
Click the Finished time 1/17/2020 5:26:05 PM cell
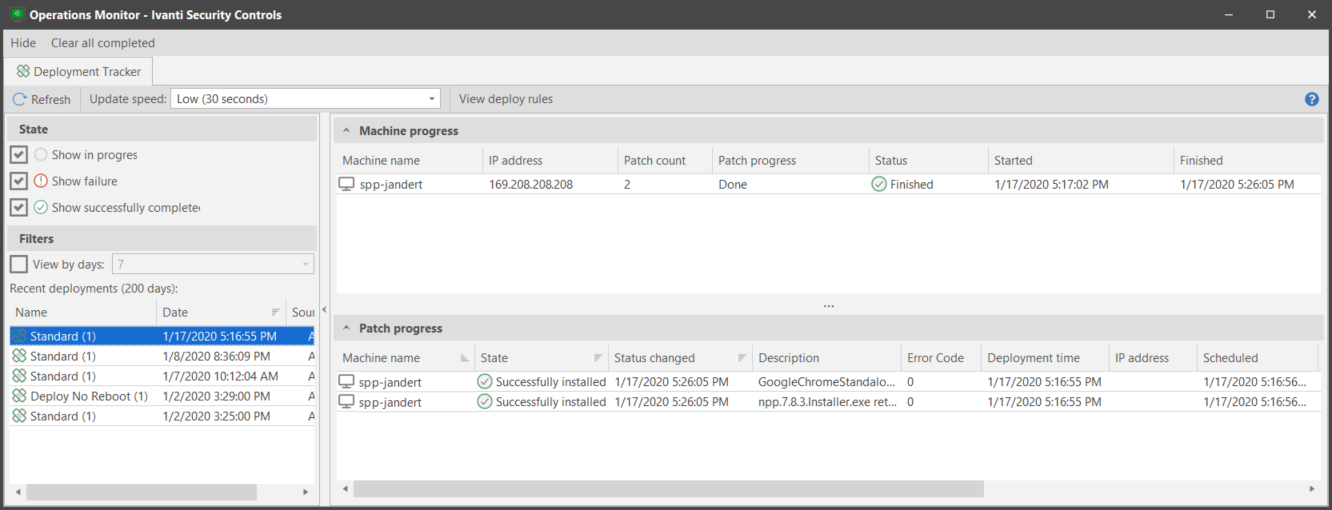pyautogui.click(x=1237, y=184)
